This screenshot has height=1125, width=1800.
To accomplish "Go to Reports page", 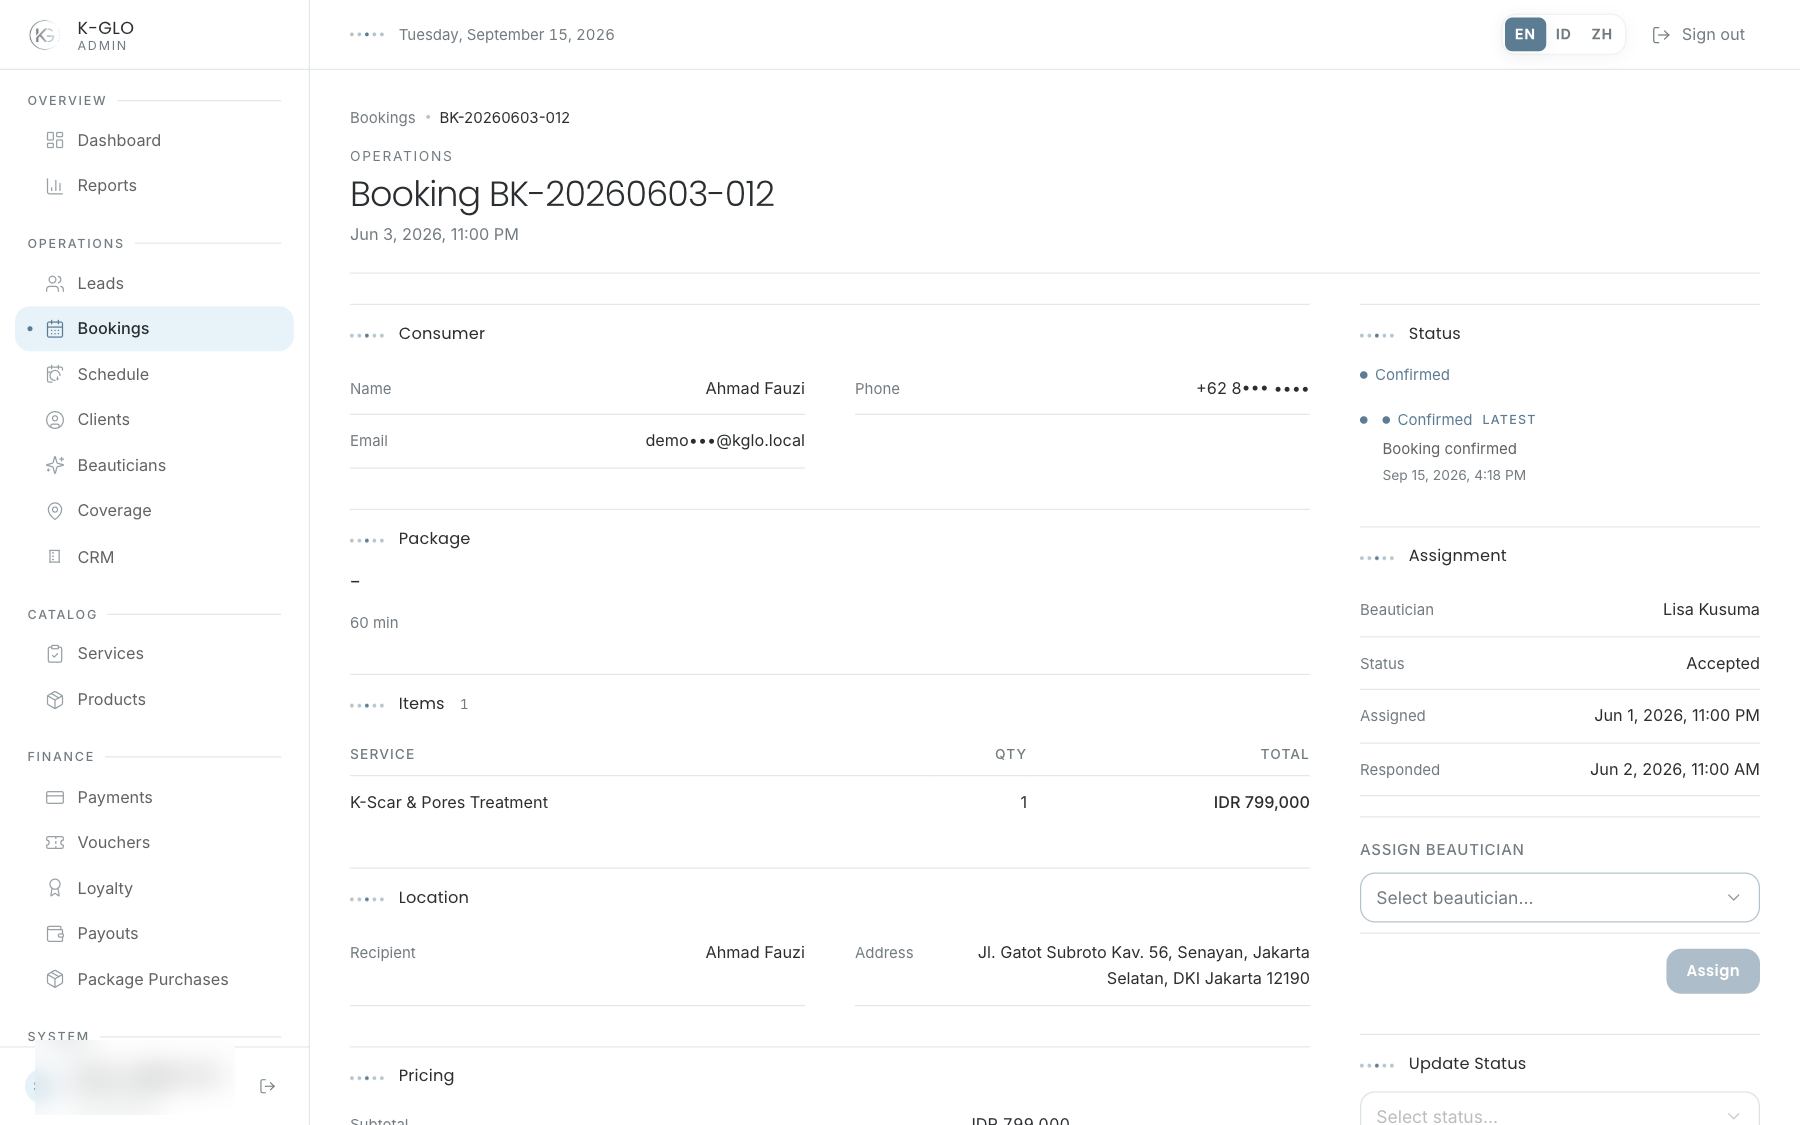I will point(154,186).
